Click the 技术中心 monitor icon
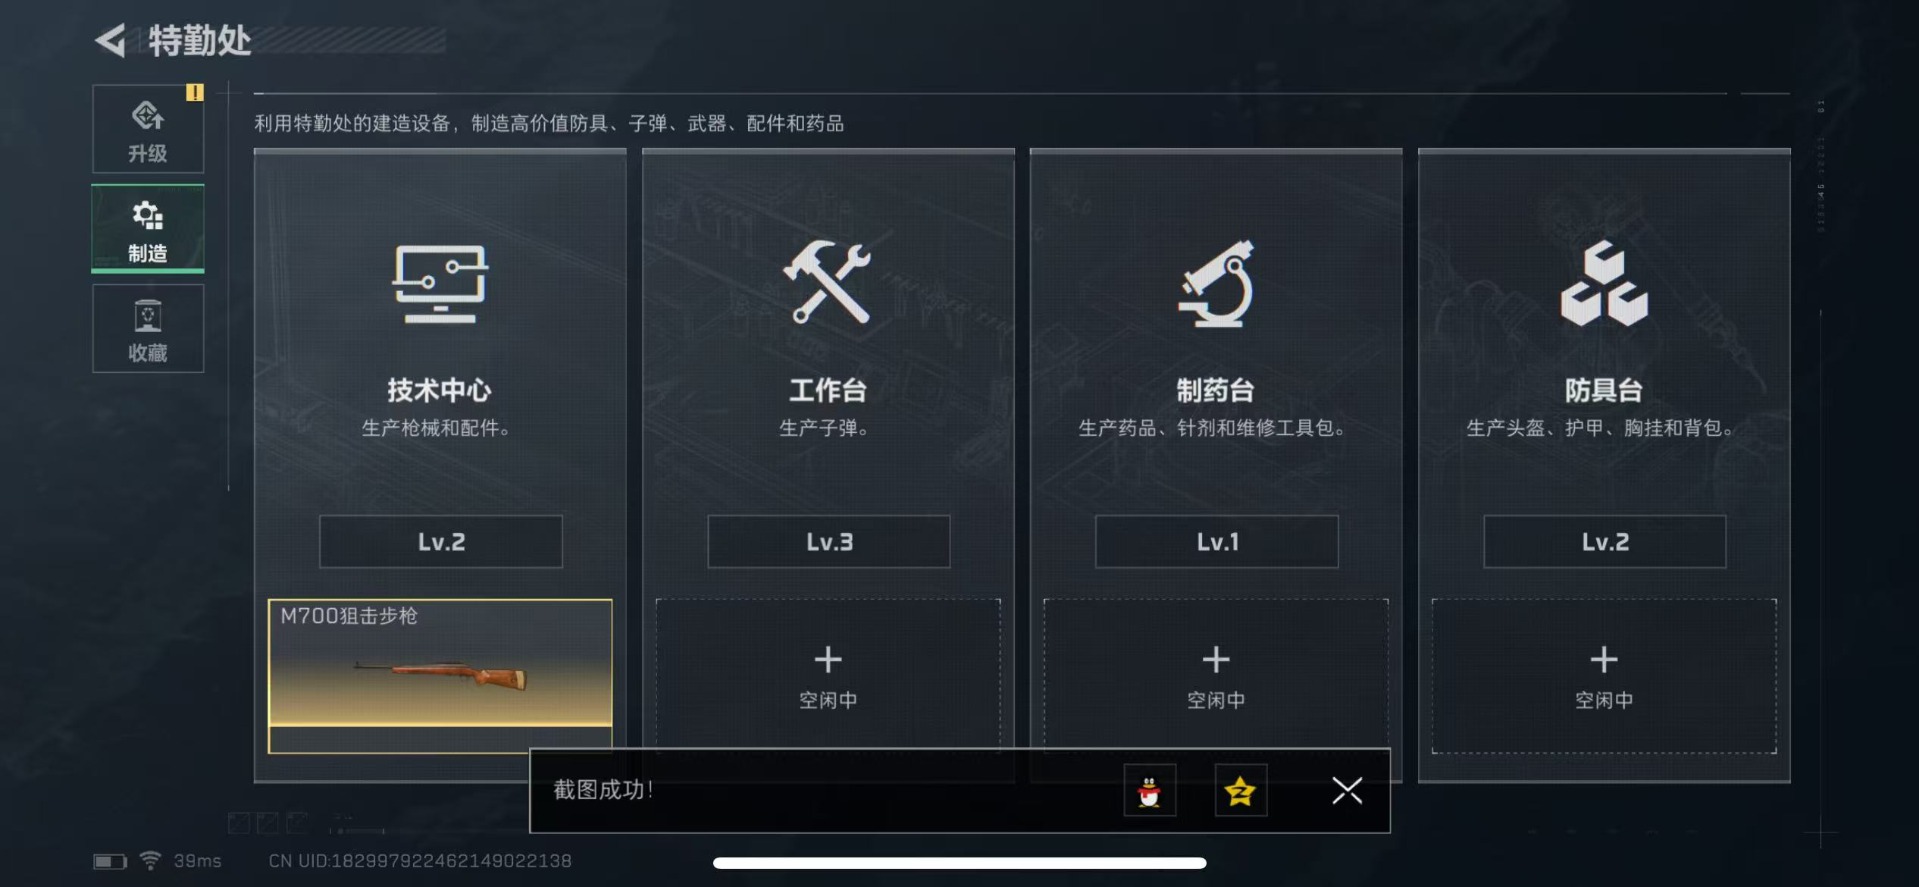1919x887 pixels. pos(440,284)
